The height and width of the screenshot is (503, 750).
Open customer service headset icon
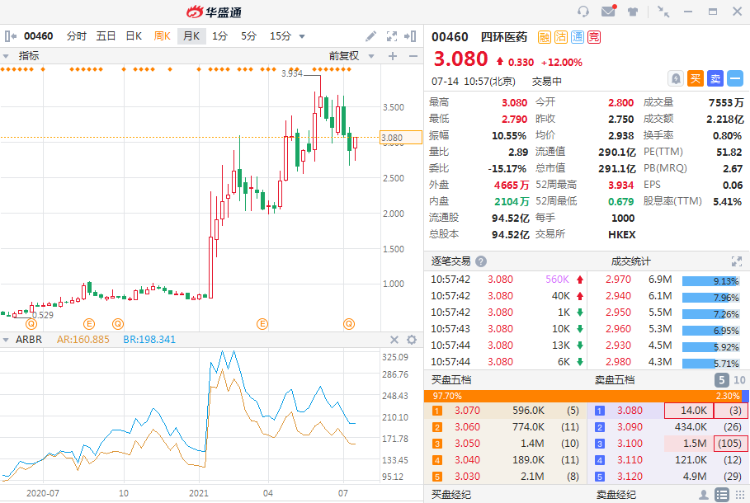pos(583,11)
